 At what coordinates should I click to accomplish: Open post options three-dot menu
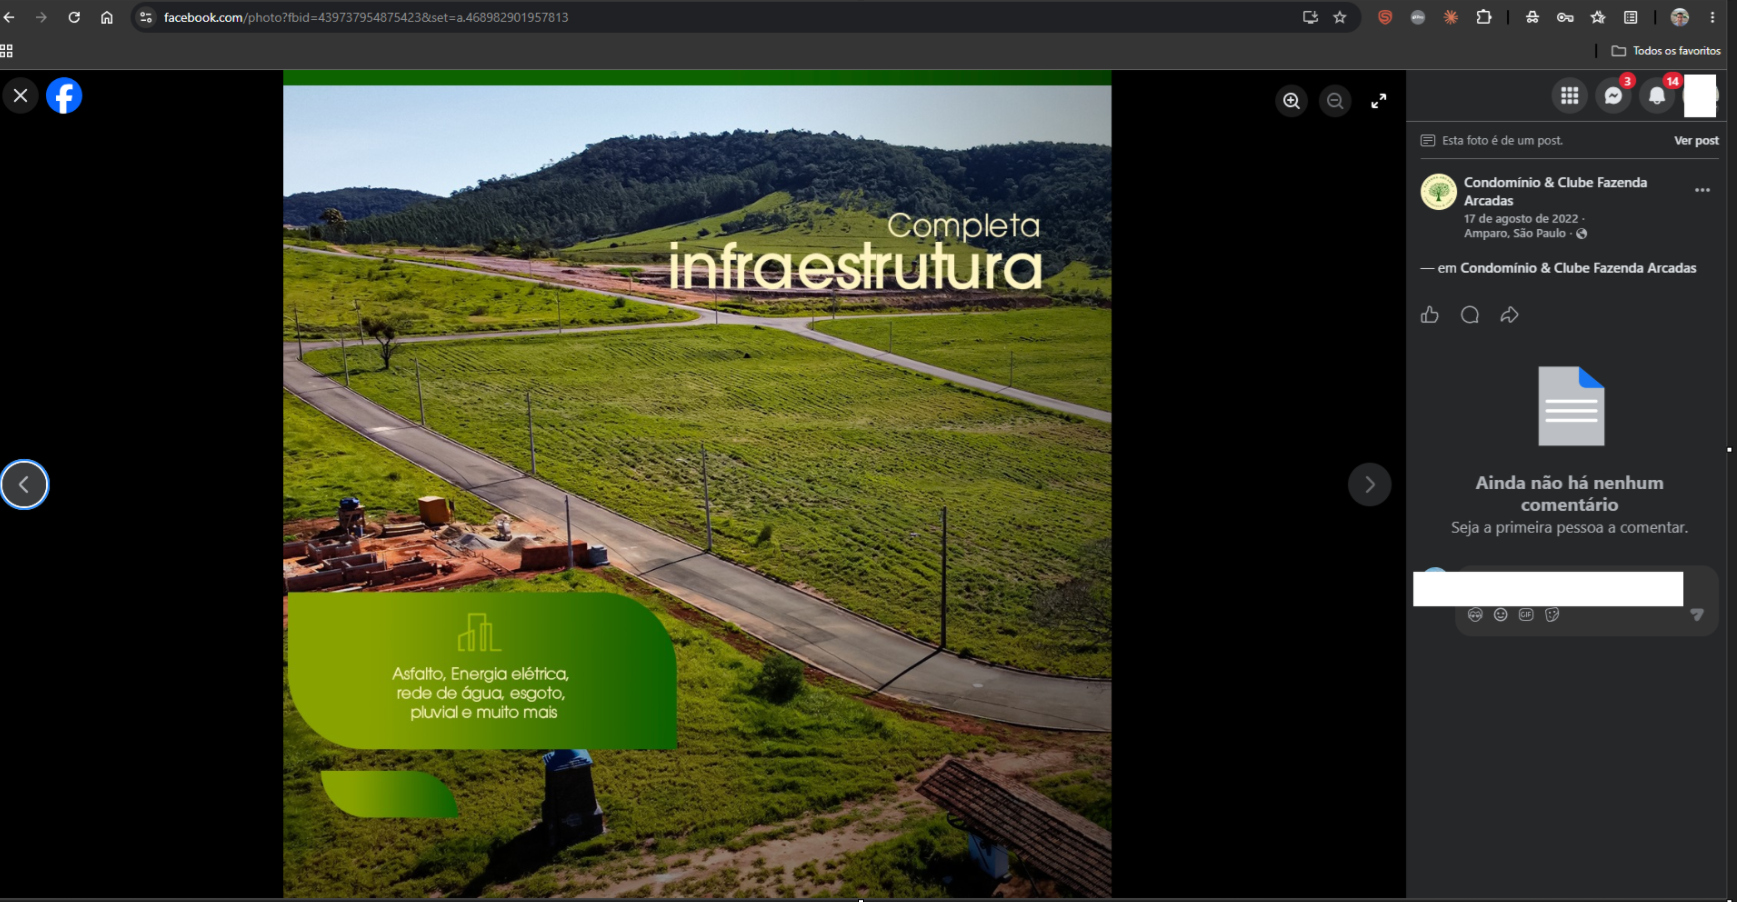click(1702, 190)
